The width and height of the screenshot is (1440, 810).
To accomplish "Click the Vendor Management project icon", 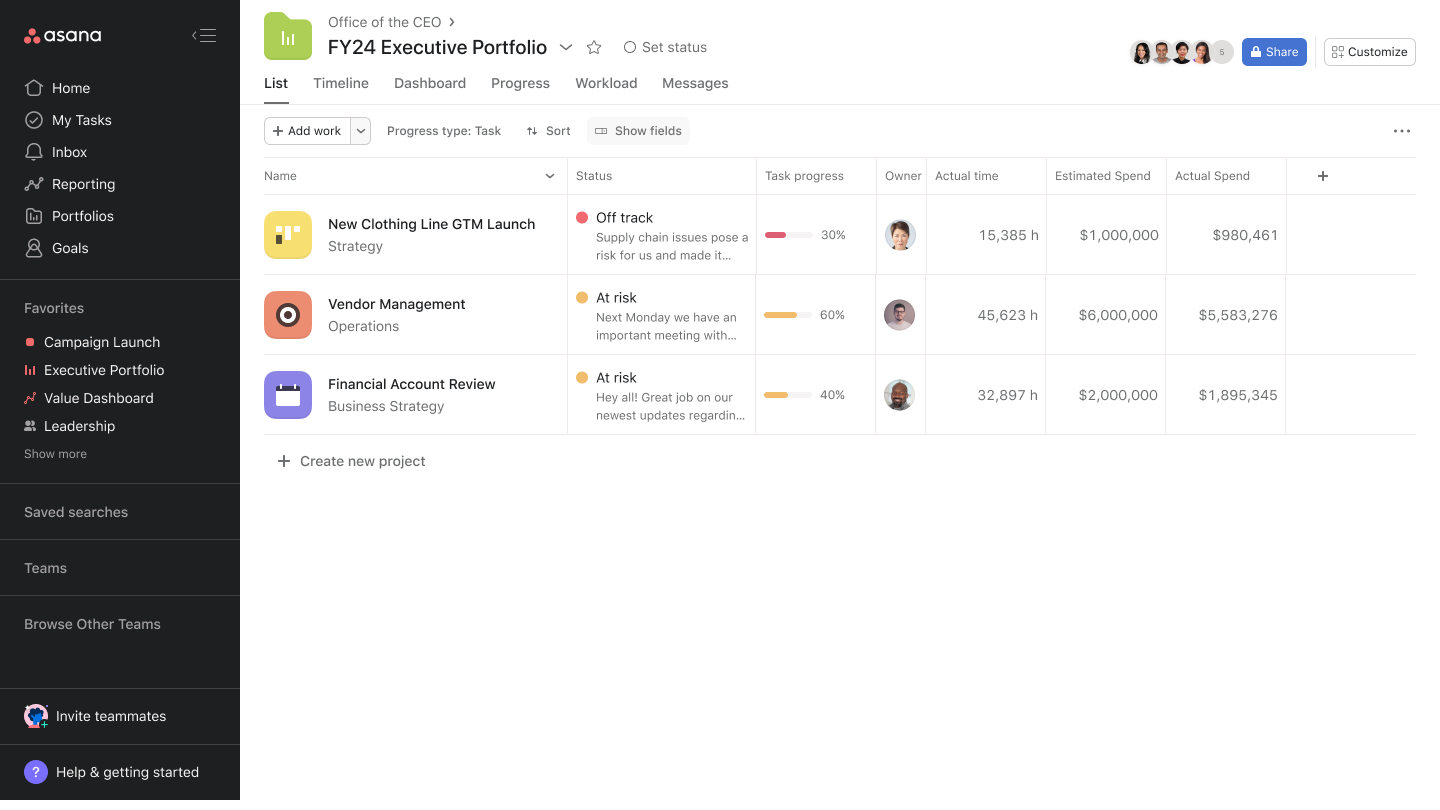I will point(288,315).
